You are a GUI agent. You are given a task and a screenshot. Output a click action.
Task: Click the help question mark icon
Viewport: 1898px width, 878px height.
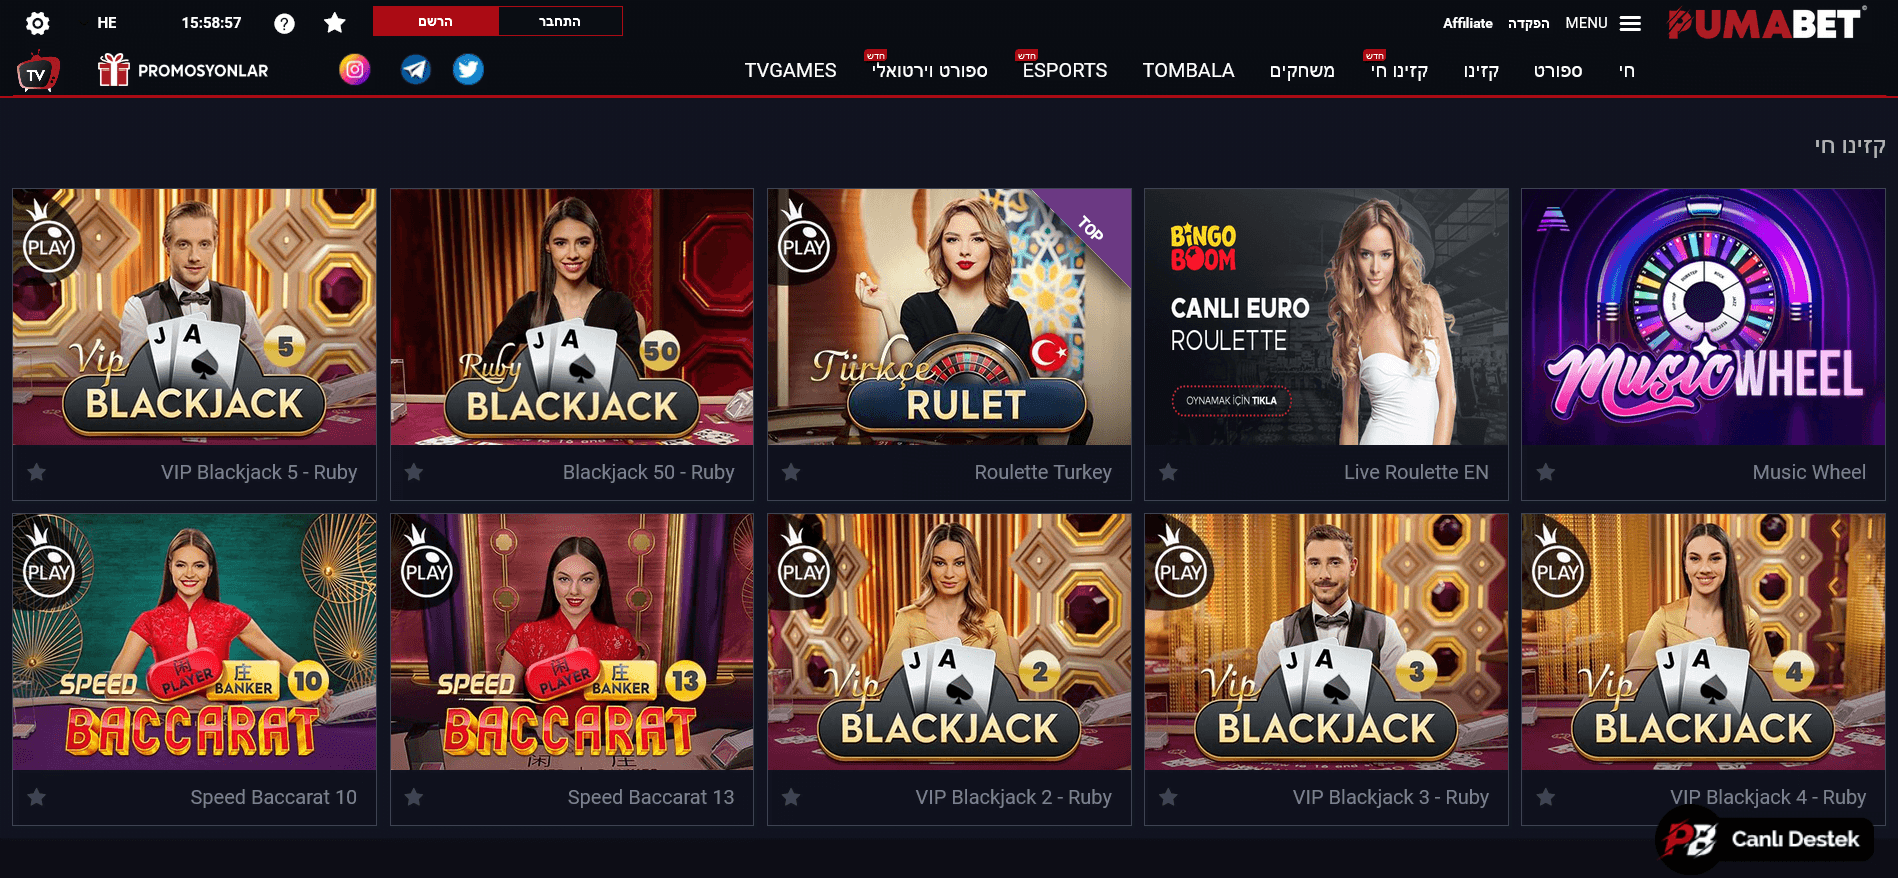[285, 23]
